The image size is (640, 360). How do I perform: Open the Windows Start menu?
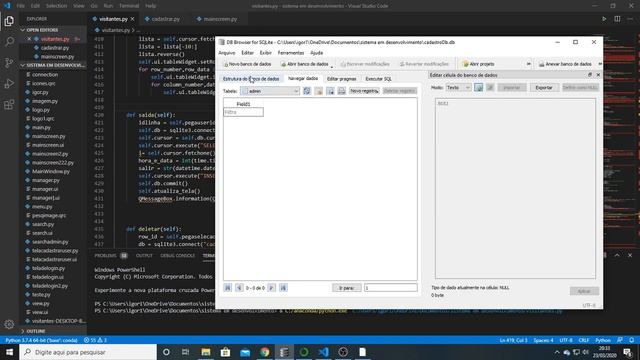click(x=9, y=352)
